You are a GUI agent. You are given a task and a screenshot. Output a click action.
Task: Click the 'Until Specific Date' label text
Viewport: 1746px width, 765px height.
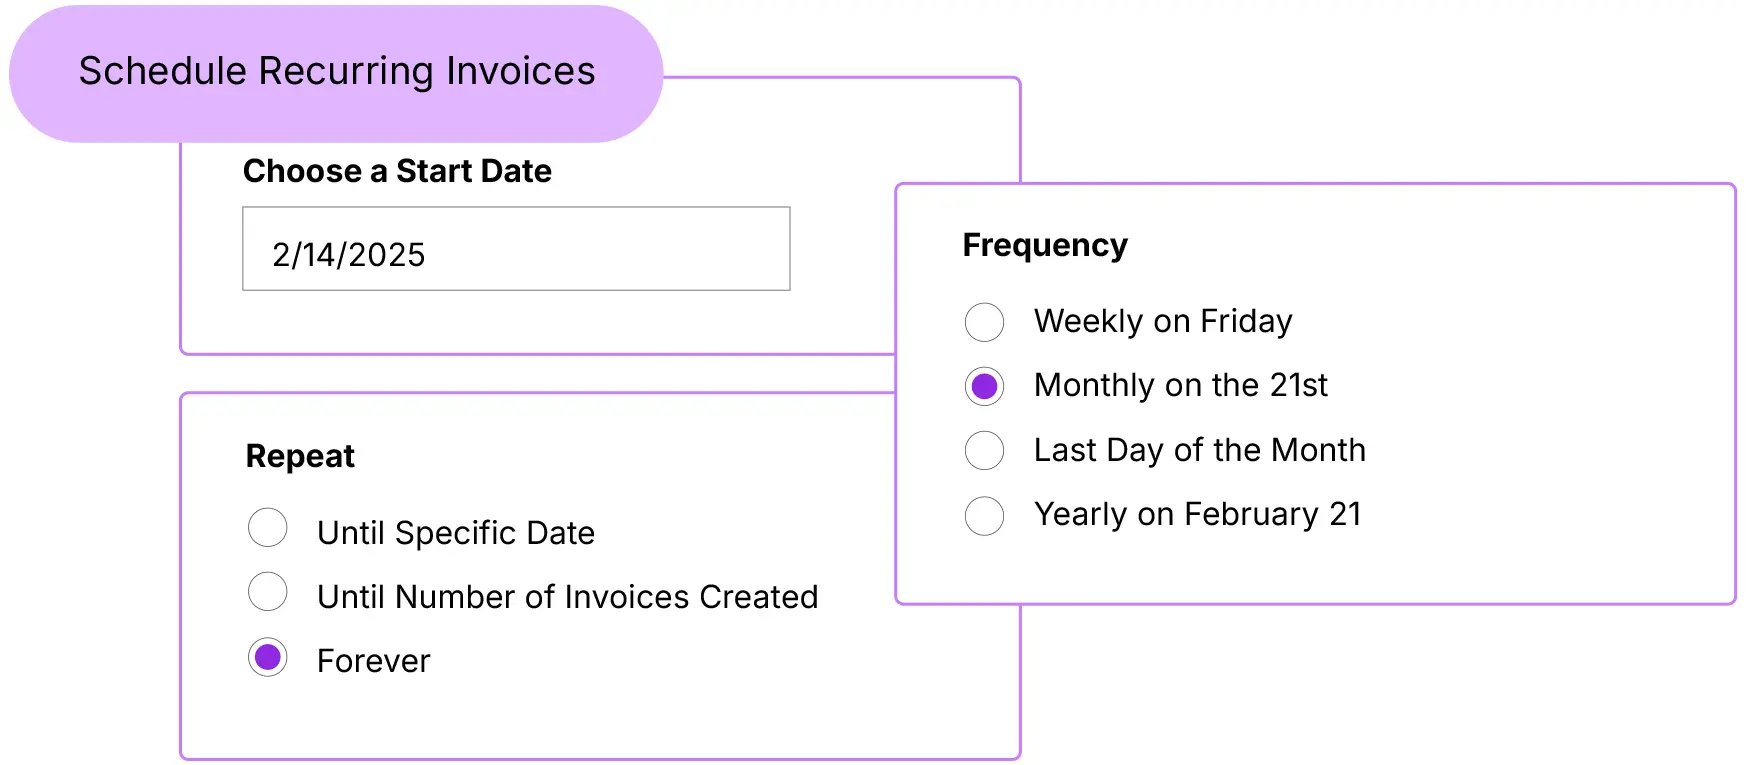(456, 533)
